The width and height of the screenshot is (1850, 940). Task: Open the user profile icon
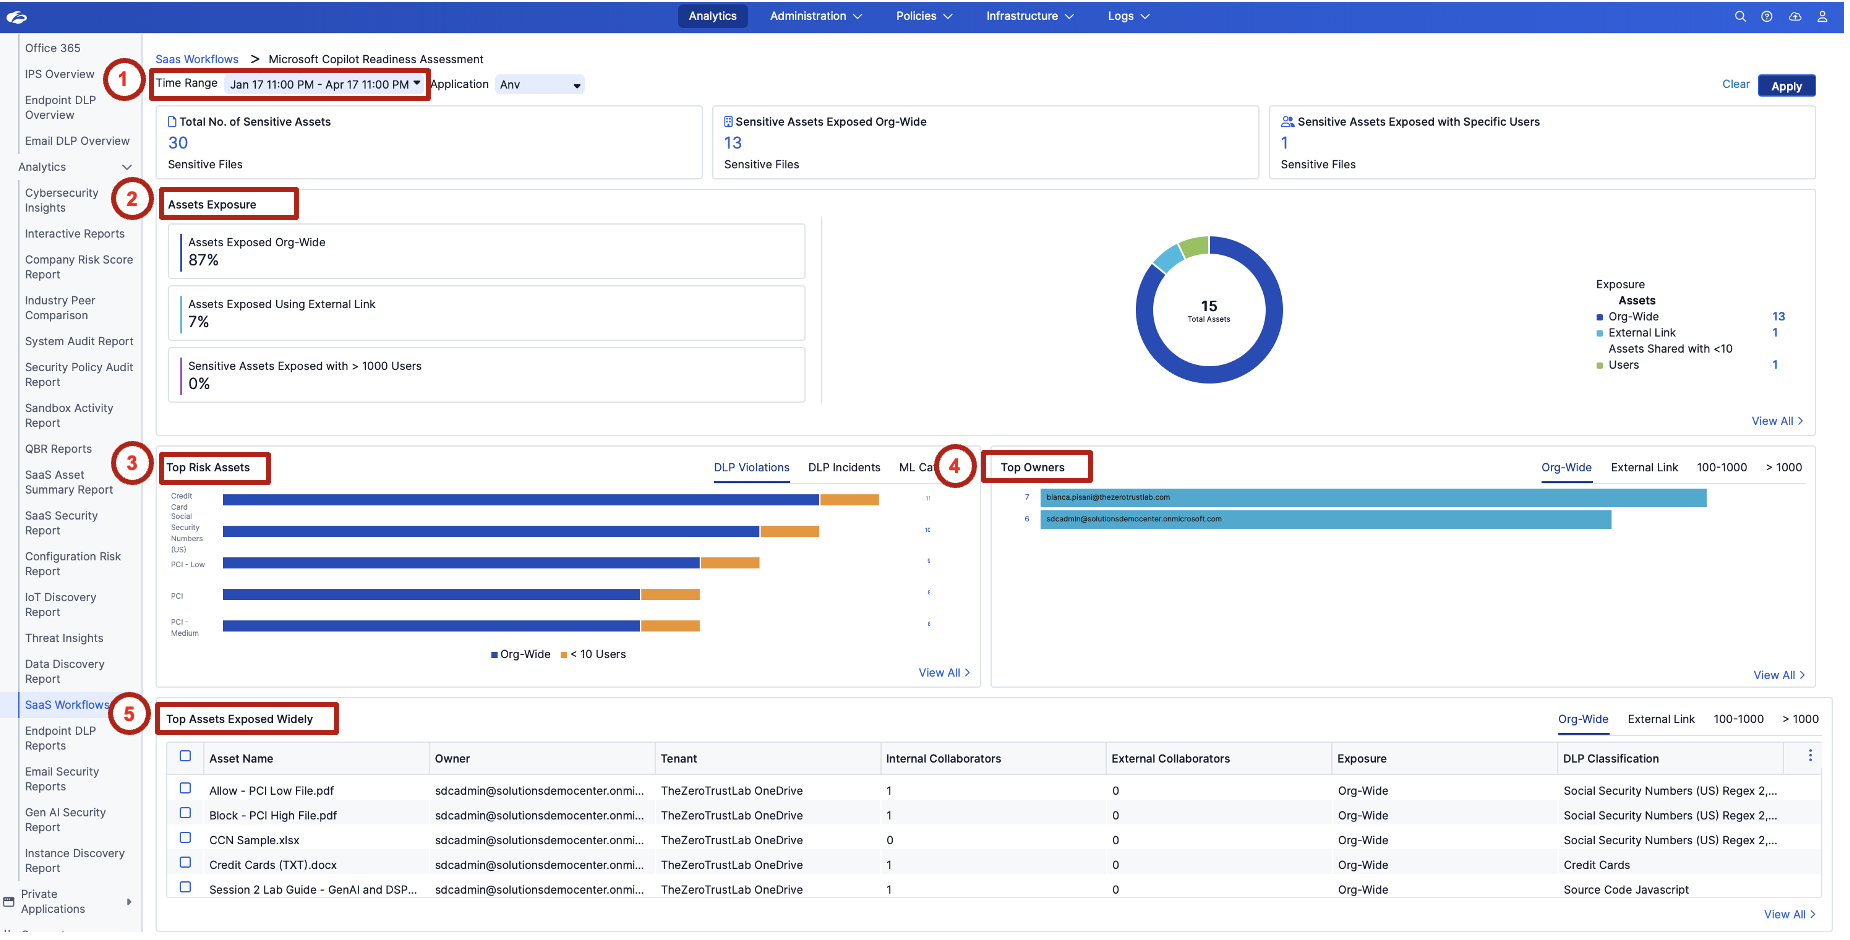(1823, 16)
